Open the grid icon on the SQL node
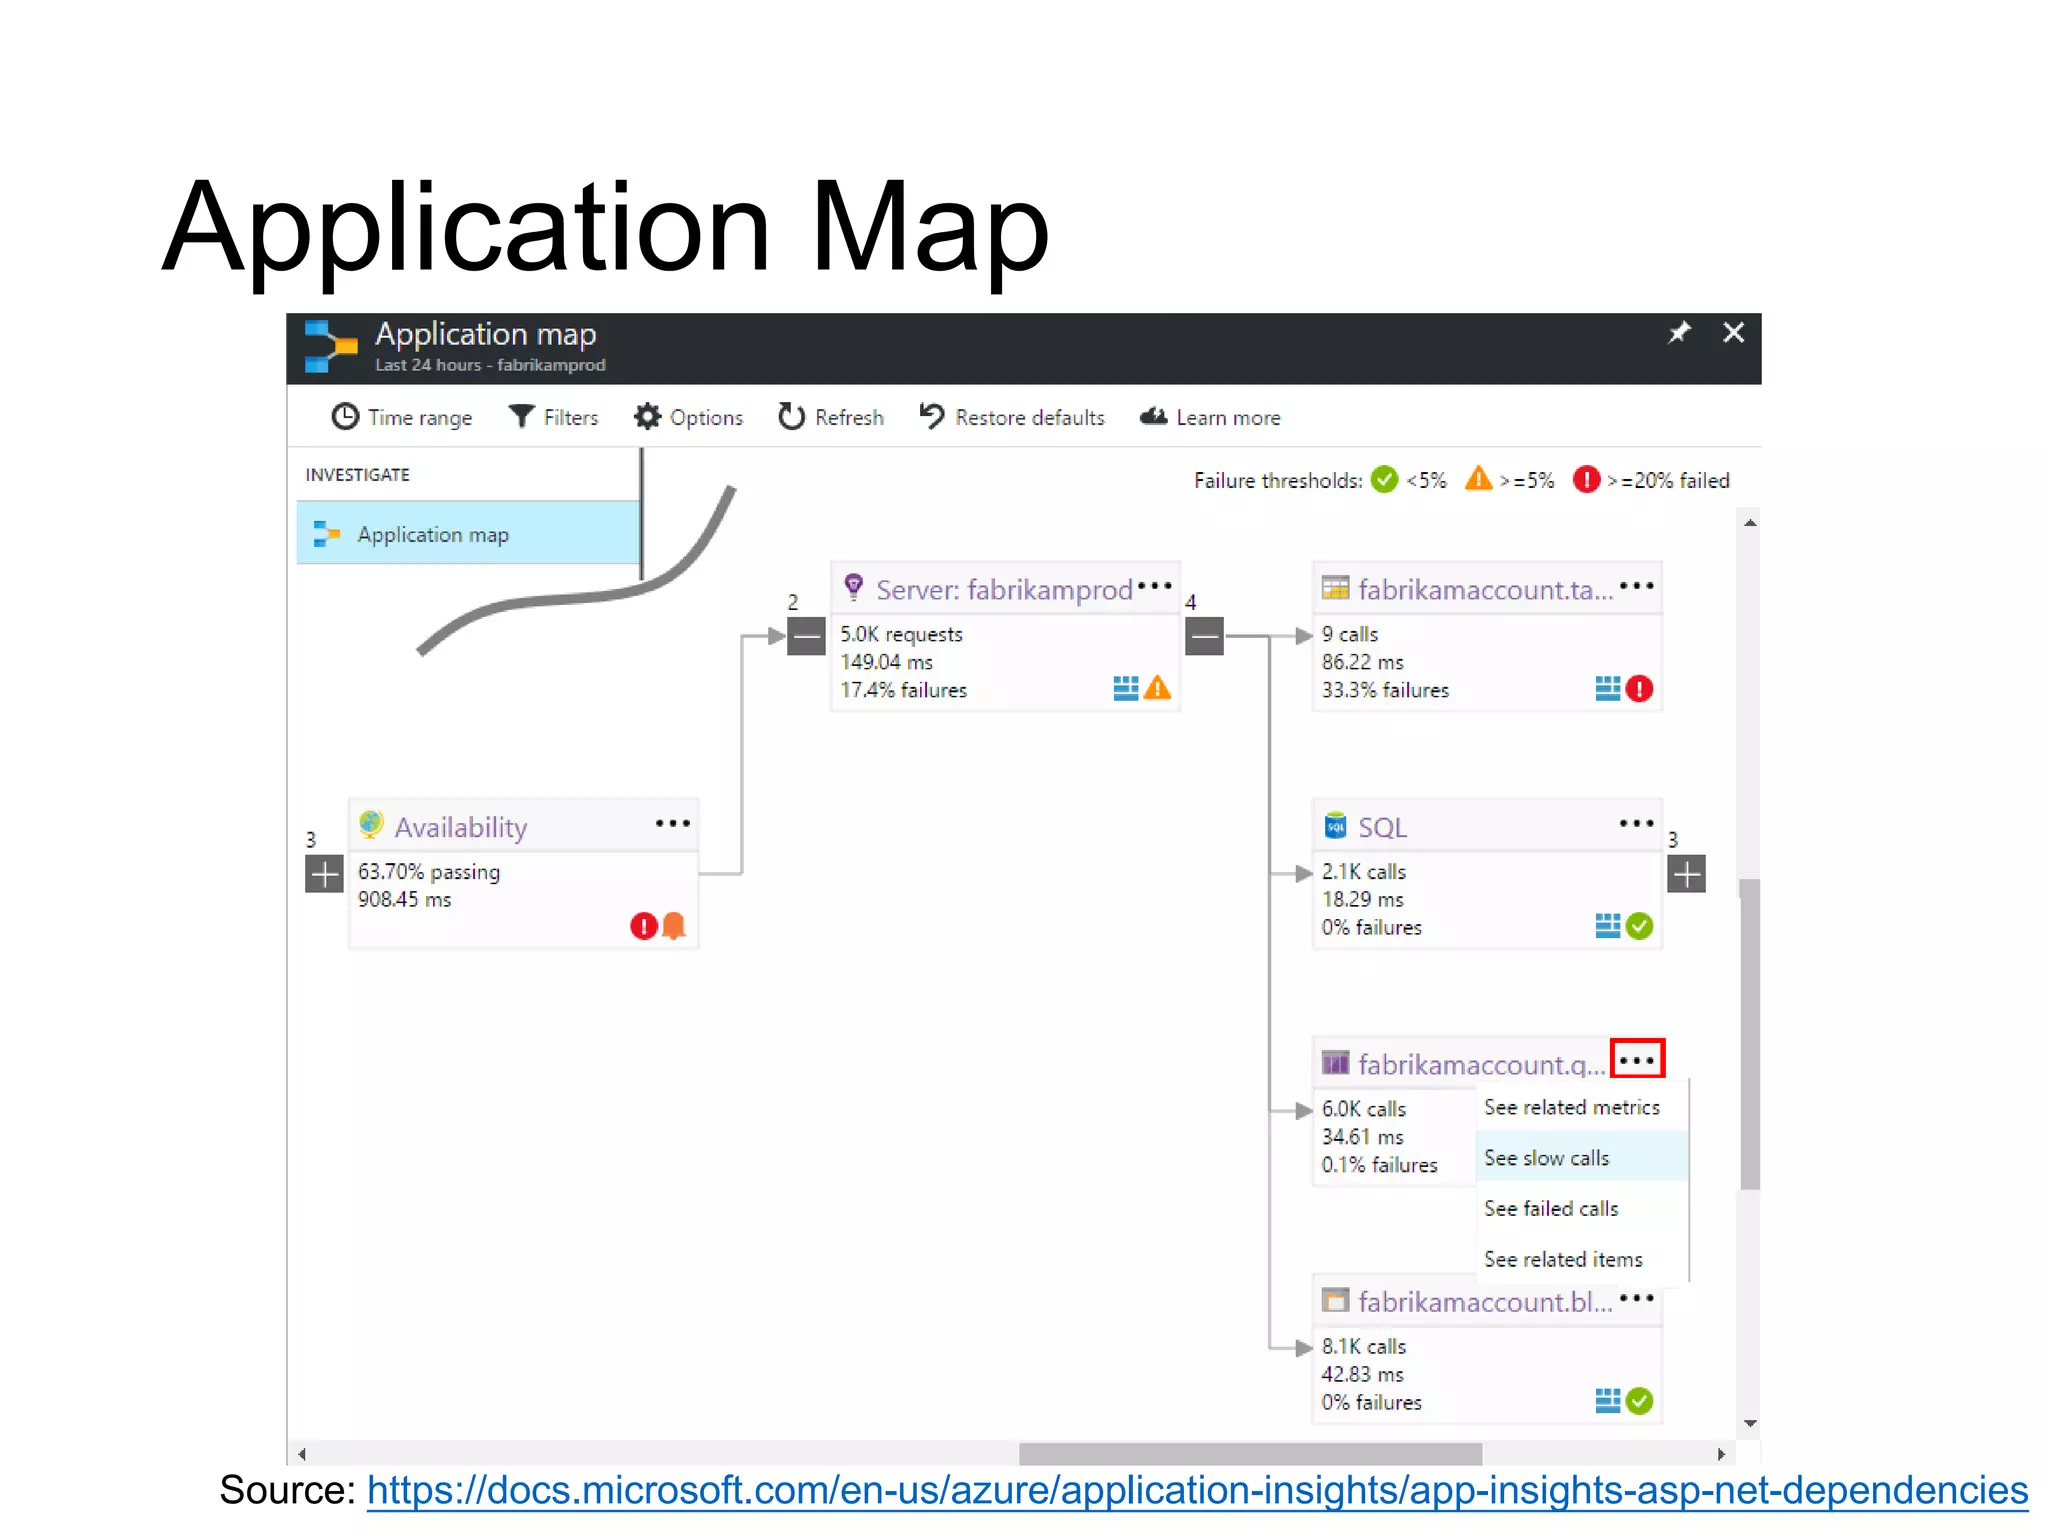This screenshot has width=2048, height=1536. pos(1607,926)
